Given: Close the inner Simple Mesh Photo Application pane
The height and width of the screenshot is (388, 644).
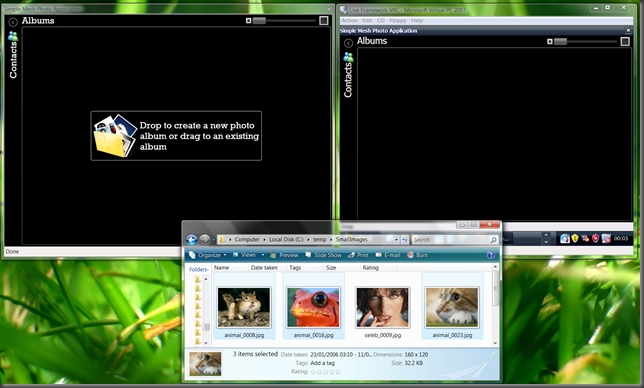Looking at the screenshot, I should [628, 30].
